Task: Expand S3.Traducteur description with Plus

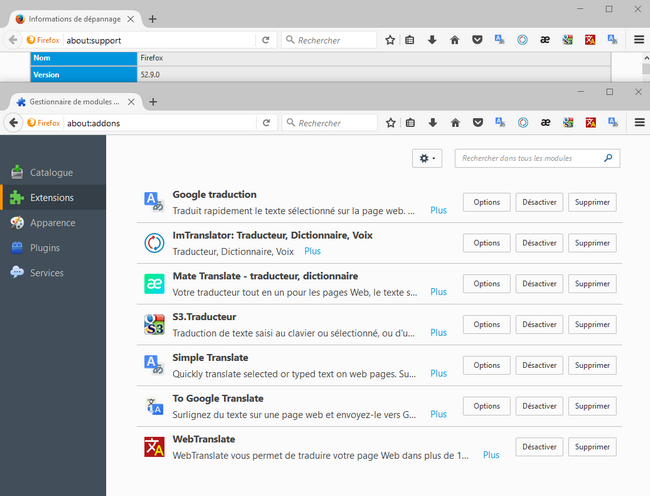Action: (438, 333)
